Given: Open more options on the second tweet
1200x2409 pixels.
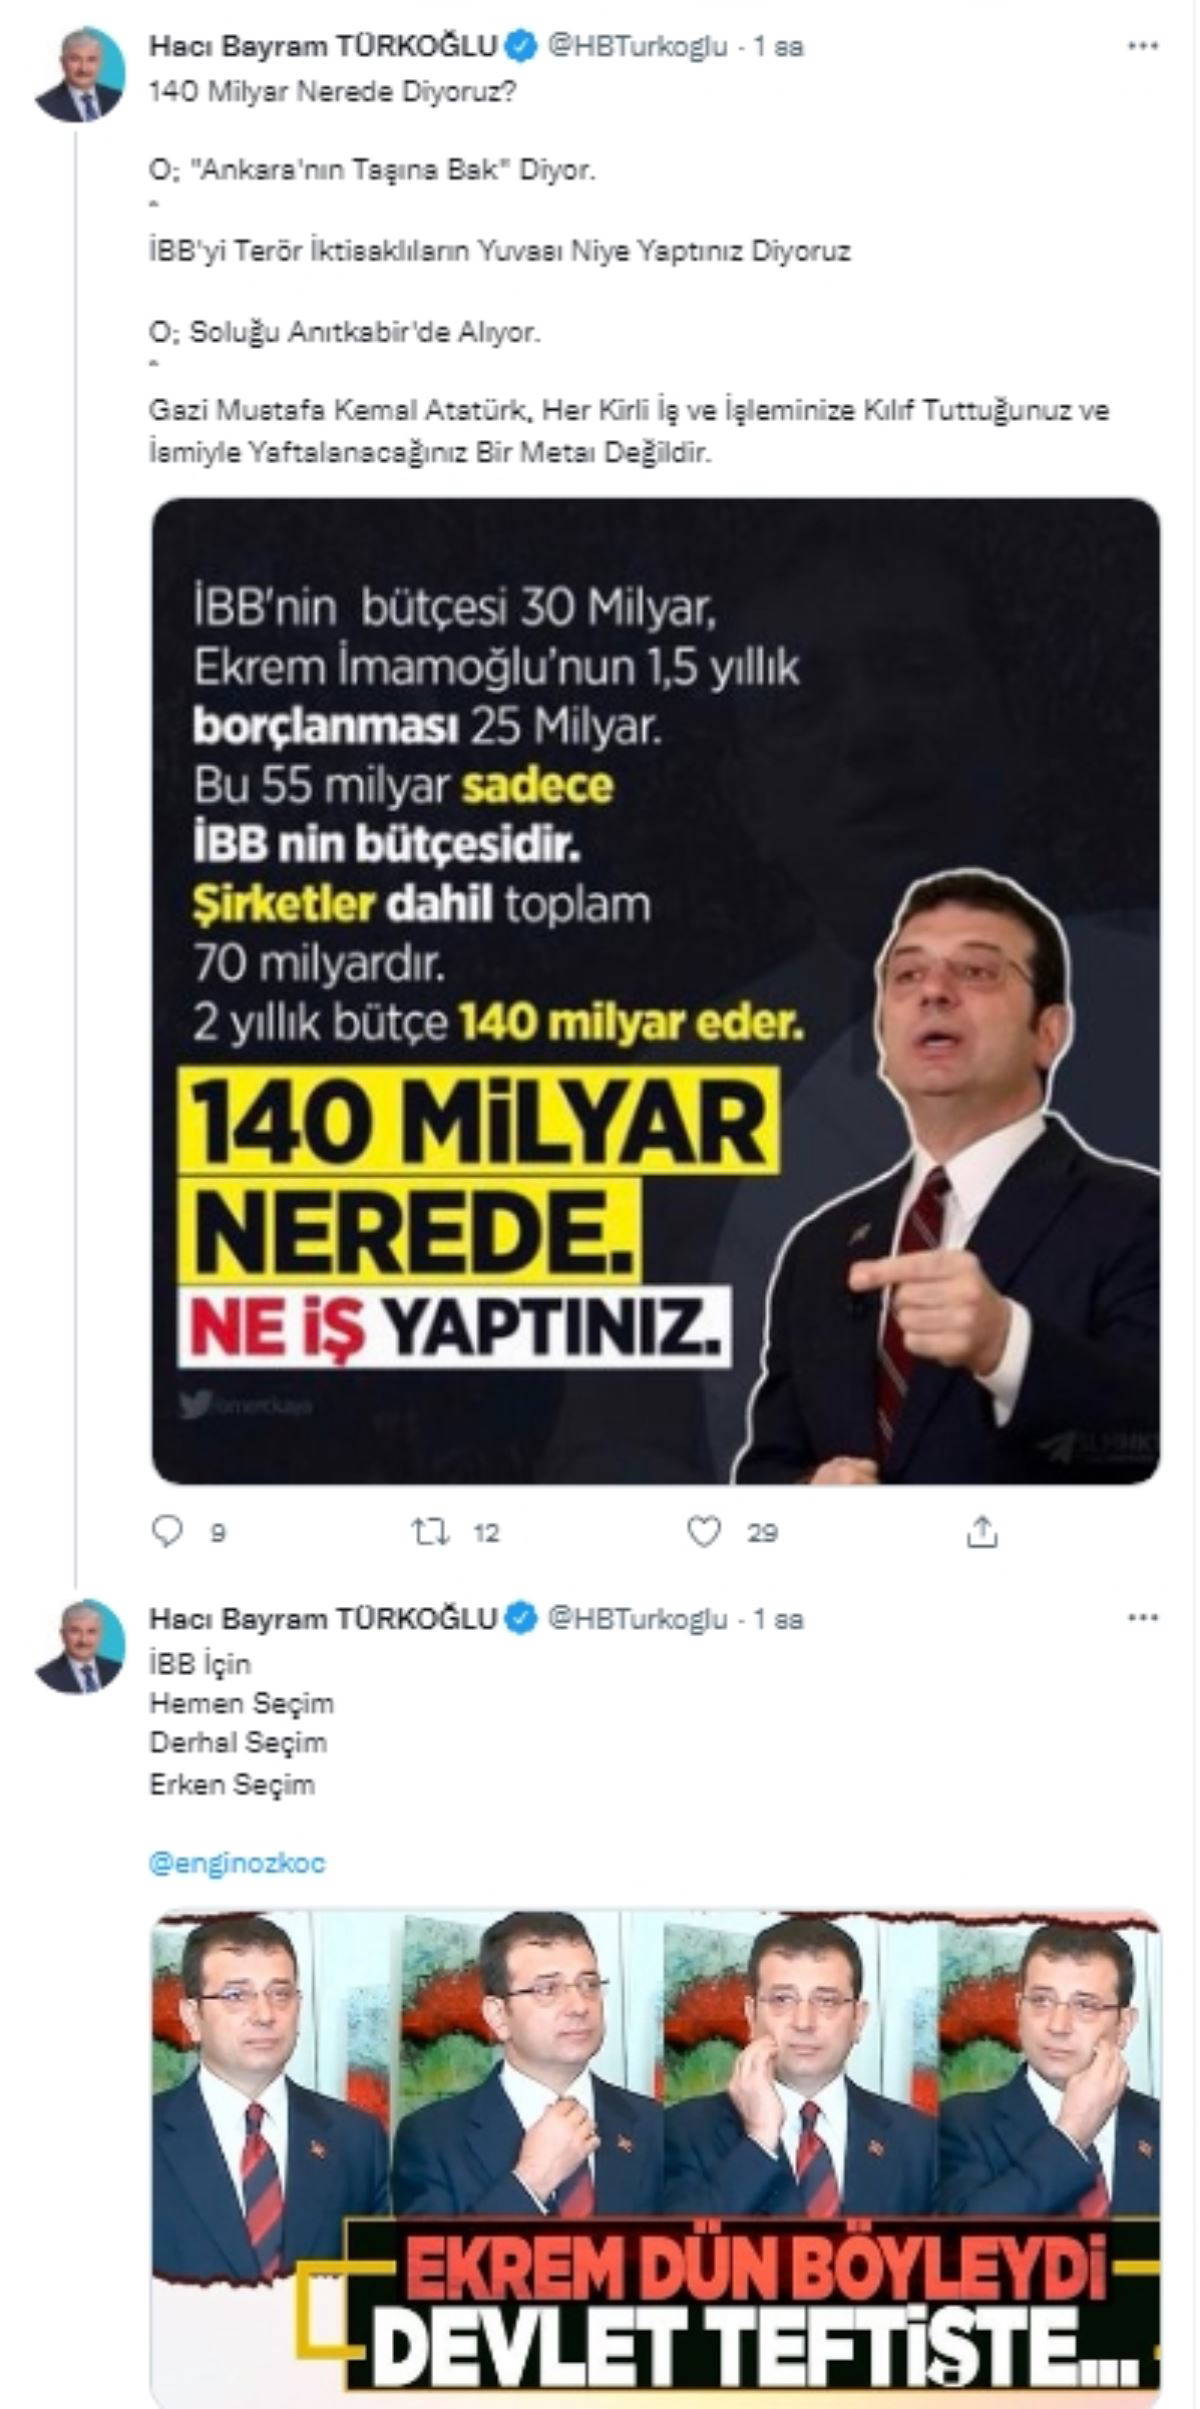Looking at the screenshot, I should [x=1142, y=1618].
